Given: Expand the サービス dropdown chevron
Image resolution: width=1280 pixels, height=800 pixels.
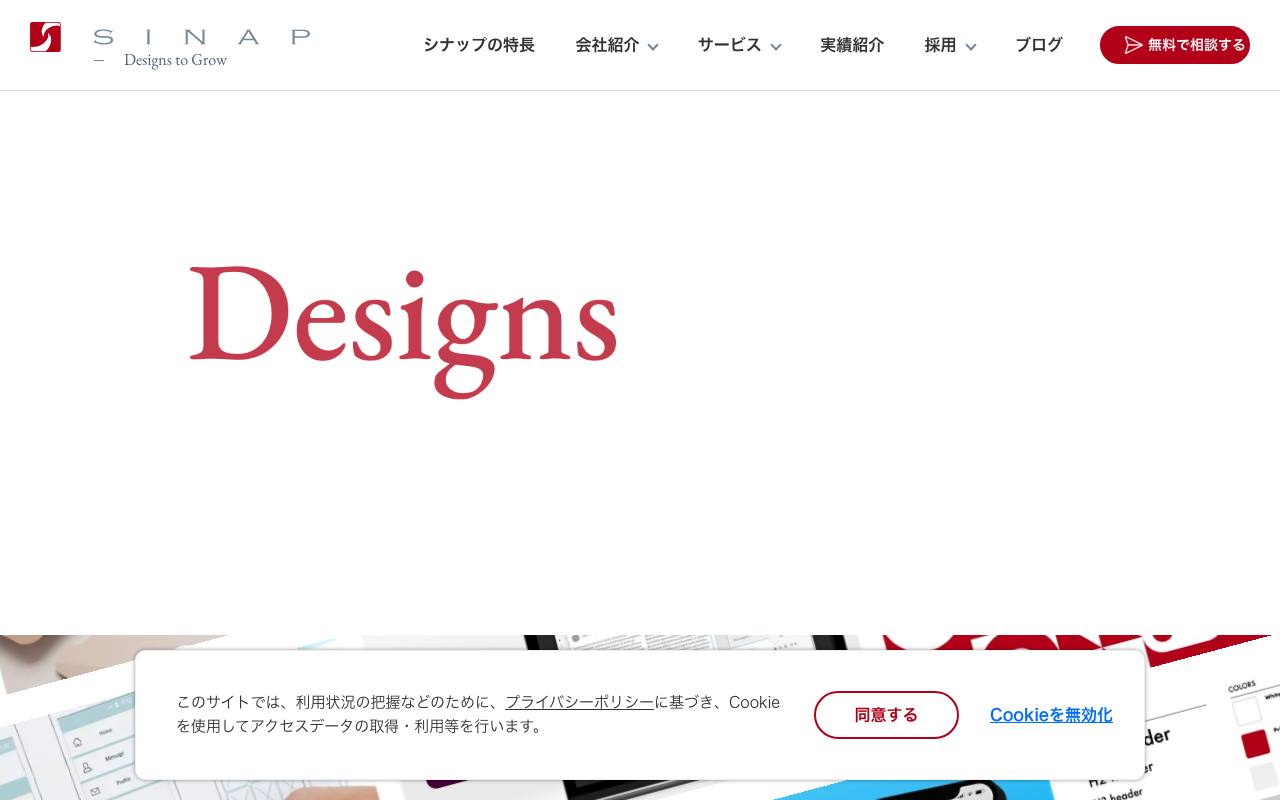Looking at the screenshot, I should pos(776,47).
